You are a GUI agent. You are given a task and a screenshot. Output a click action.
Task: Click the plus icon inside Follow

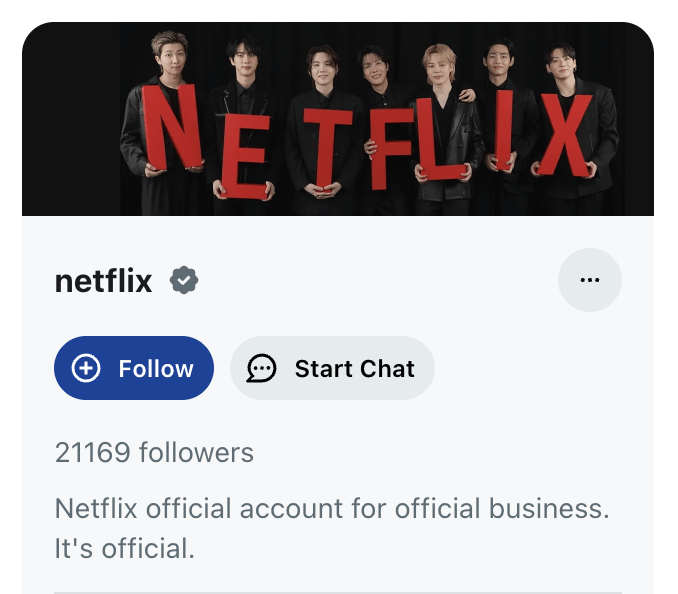coord(87,368)
